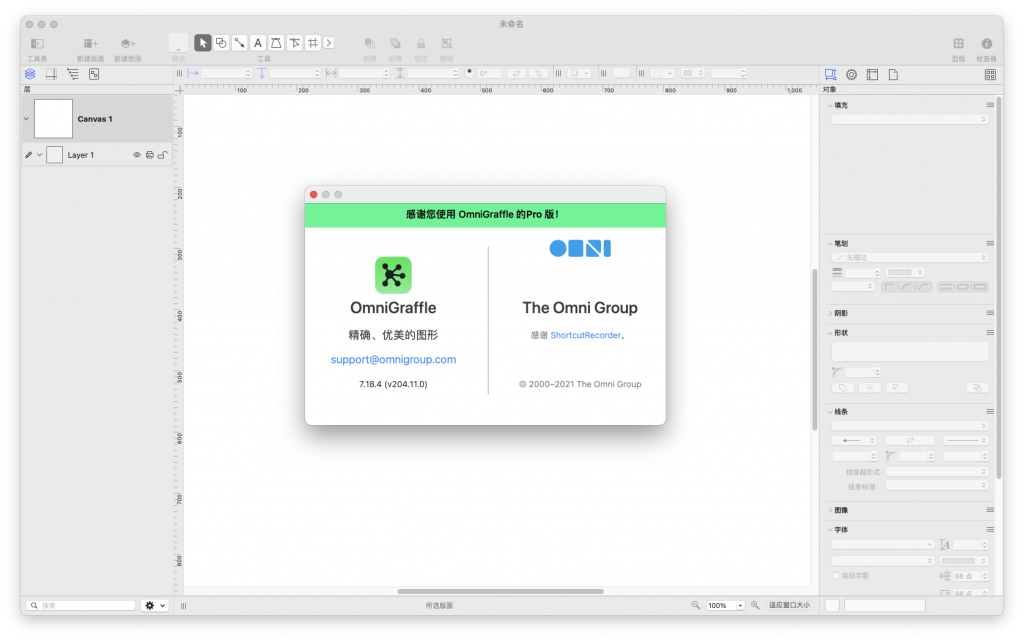The width and height of the screenshot is (1024, 641).
Task: Select the Layer 1 row
Action: pyautogui.click(x=97, y=155)
